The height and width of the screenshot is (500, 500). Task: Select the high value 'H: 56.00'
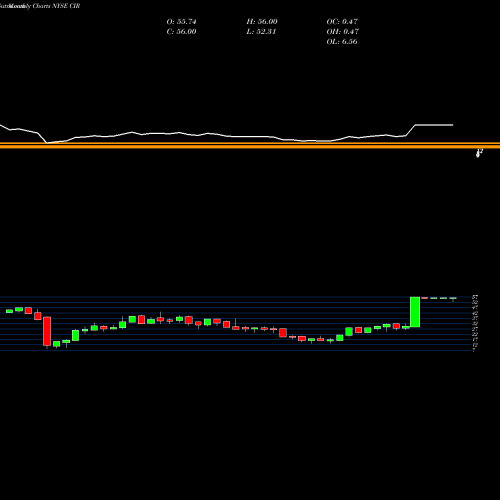click(262, 22)
